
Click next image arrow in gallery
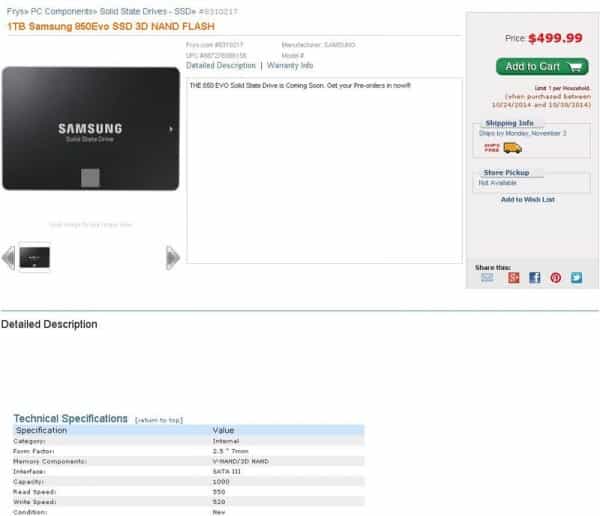tap(173, 258)
